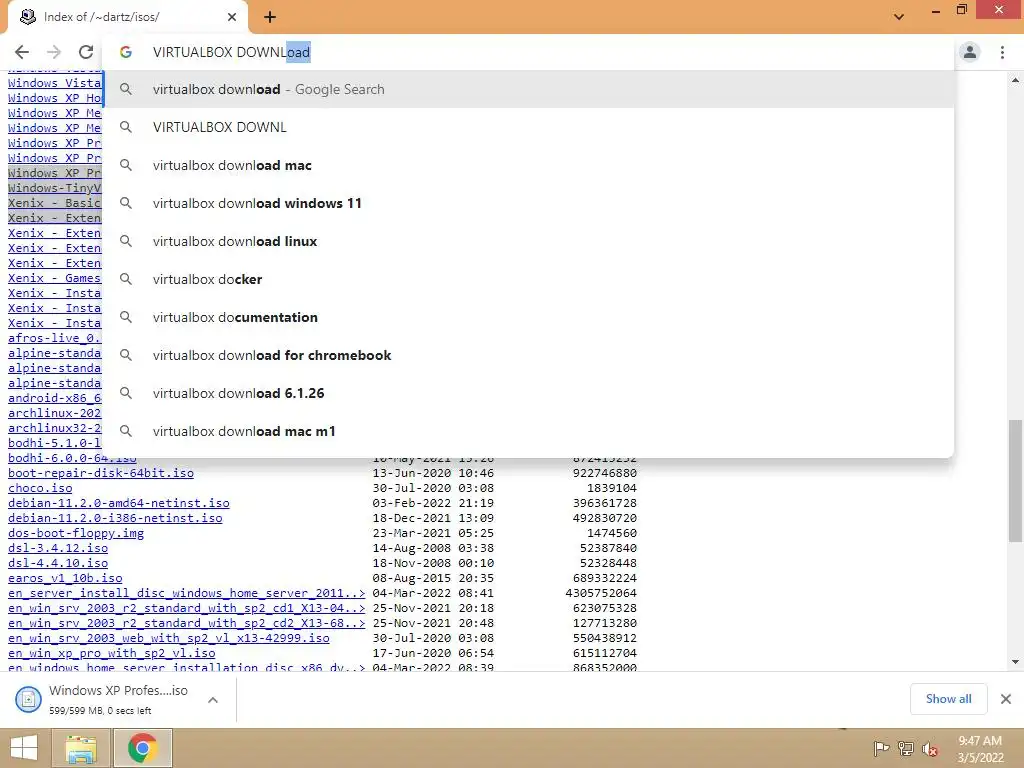Viewport: 1024px width, 768px height.
Task: Close the 'Index of /~dartz/isos/' tab
Action: 232,17
